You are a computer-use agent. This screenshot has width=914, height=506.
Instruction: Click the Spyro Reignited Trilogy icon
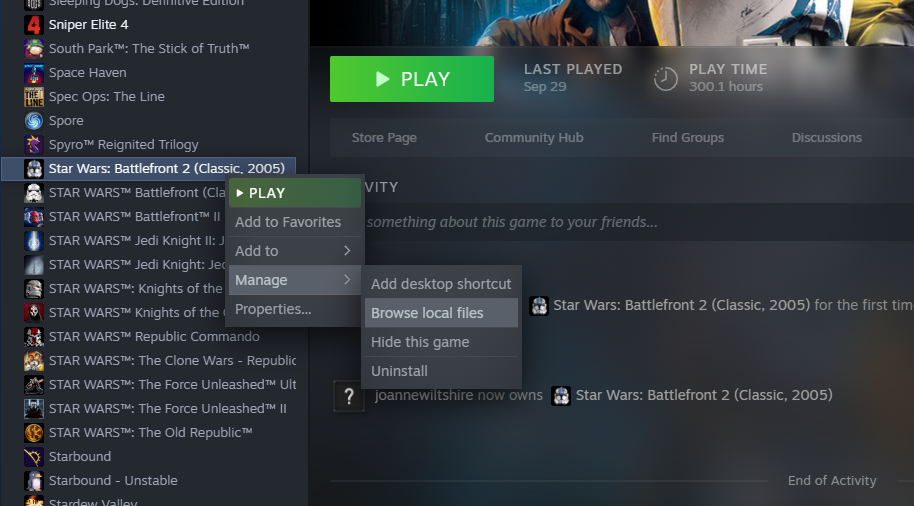tap(34, 145)
